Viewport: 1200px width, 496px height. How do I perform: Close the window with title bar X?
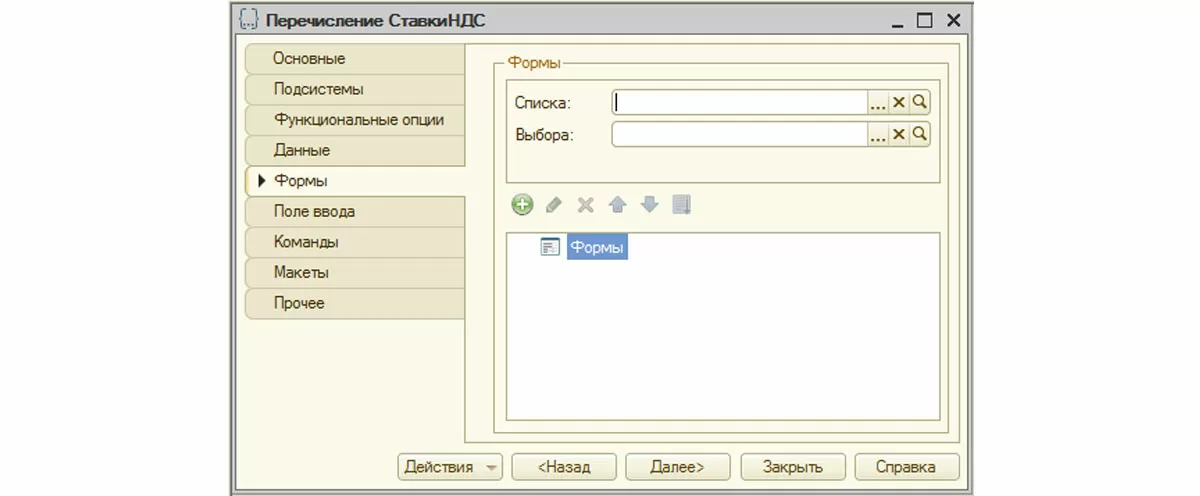click(x=953, y=20)
